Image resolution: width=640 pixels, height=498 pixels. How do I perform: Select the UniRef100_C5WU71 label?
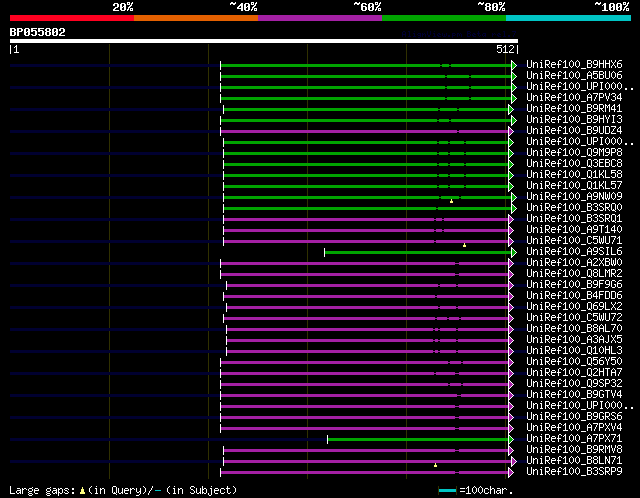pos(574,241)
